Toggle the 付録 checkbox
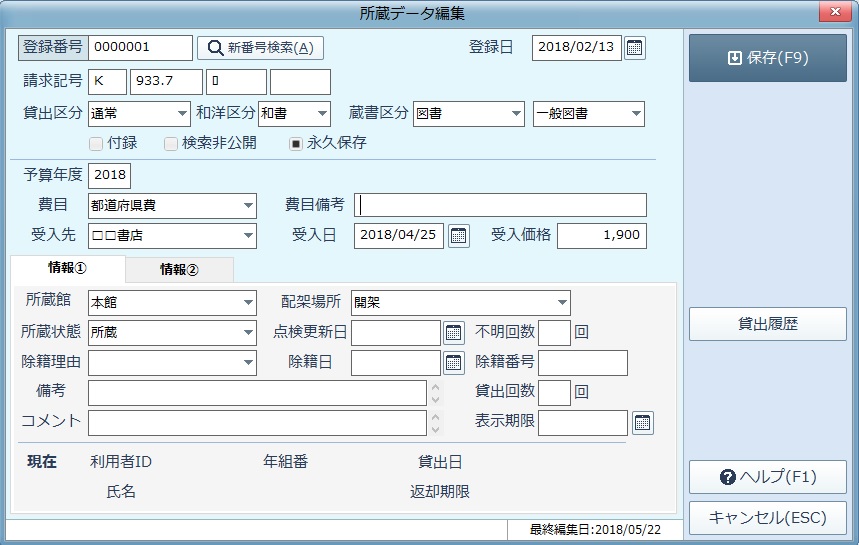Image resolution: width=859 pixels, height=545 pixels. pyautogui.click(x=96, y=144)
